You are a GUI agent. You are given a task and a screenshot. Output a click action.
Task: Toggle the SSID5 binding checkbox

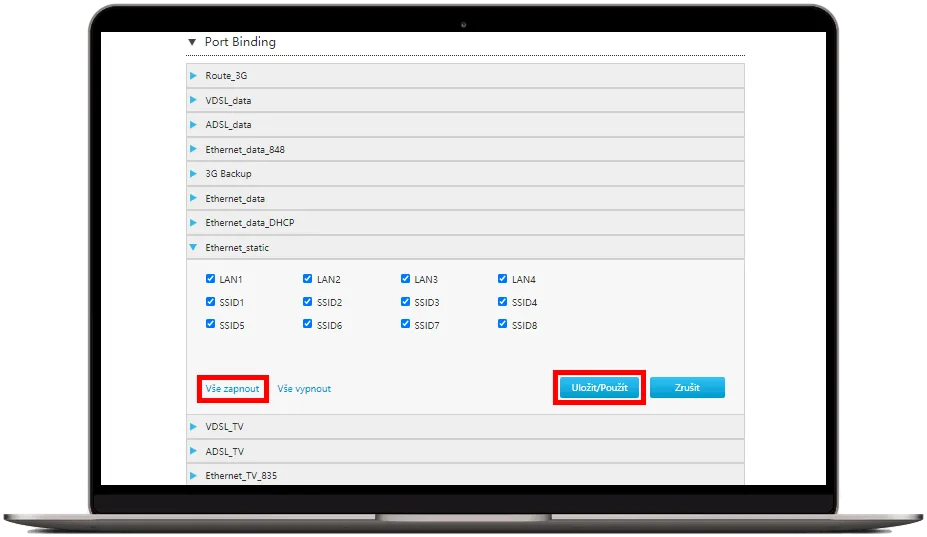[x=210, y=325]
